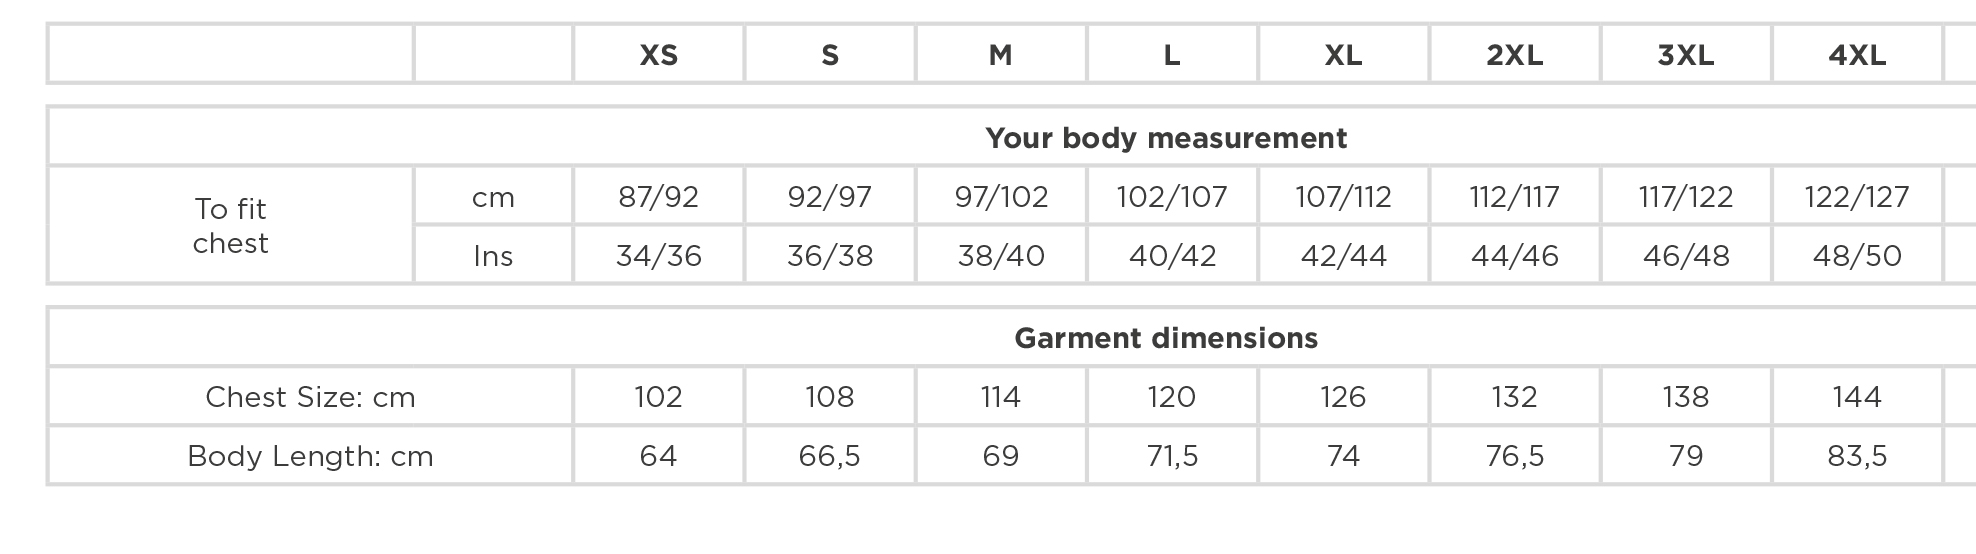Click the 40/42 inches cell for L
This screenshot has height=554, width=1976.
(1172, 255)
